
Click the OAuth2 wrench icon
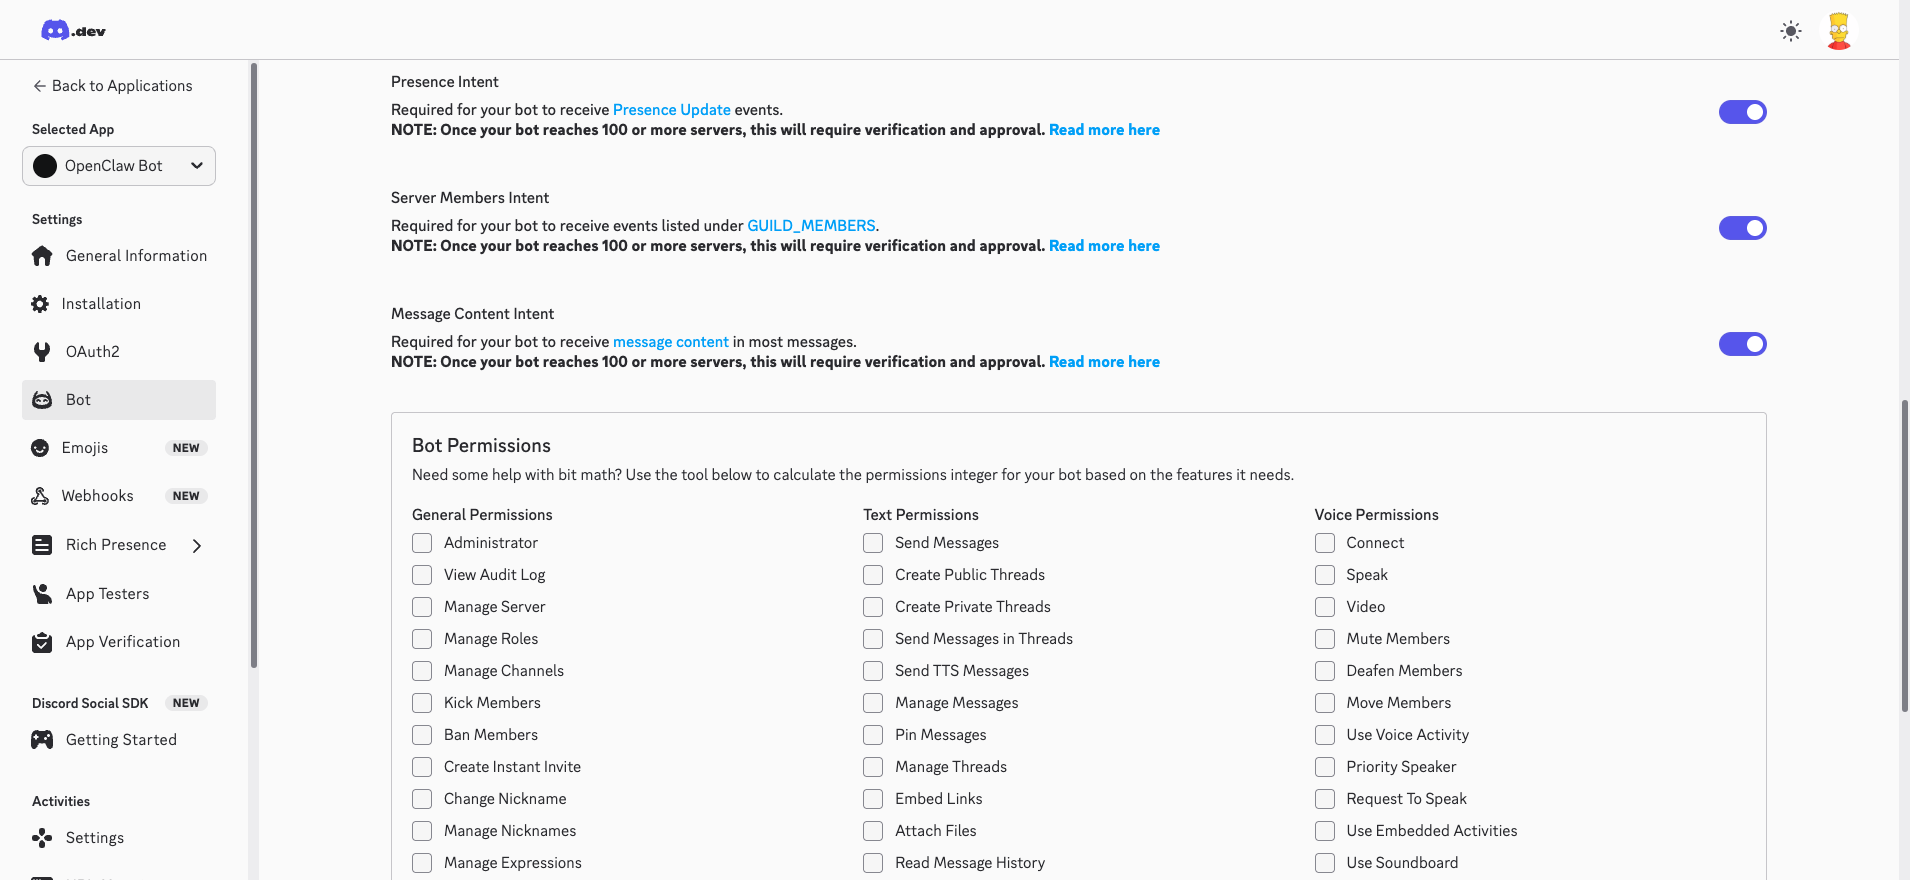click(x=42, y=352)
